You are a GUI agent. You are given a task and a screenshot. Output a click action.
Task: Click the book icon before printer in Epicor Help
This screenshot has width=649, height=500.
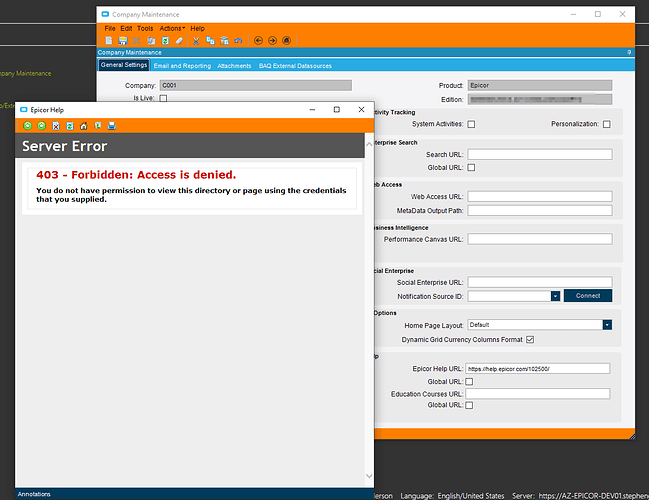pos(98,126)
